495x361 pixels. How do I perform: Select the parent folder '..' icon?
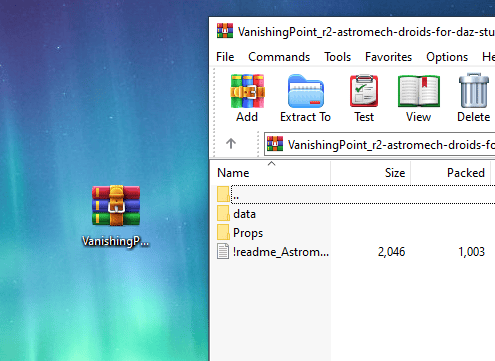click(x=223, y=194)
